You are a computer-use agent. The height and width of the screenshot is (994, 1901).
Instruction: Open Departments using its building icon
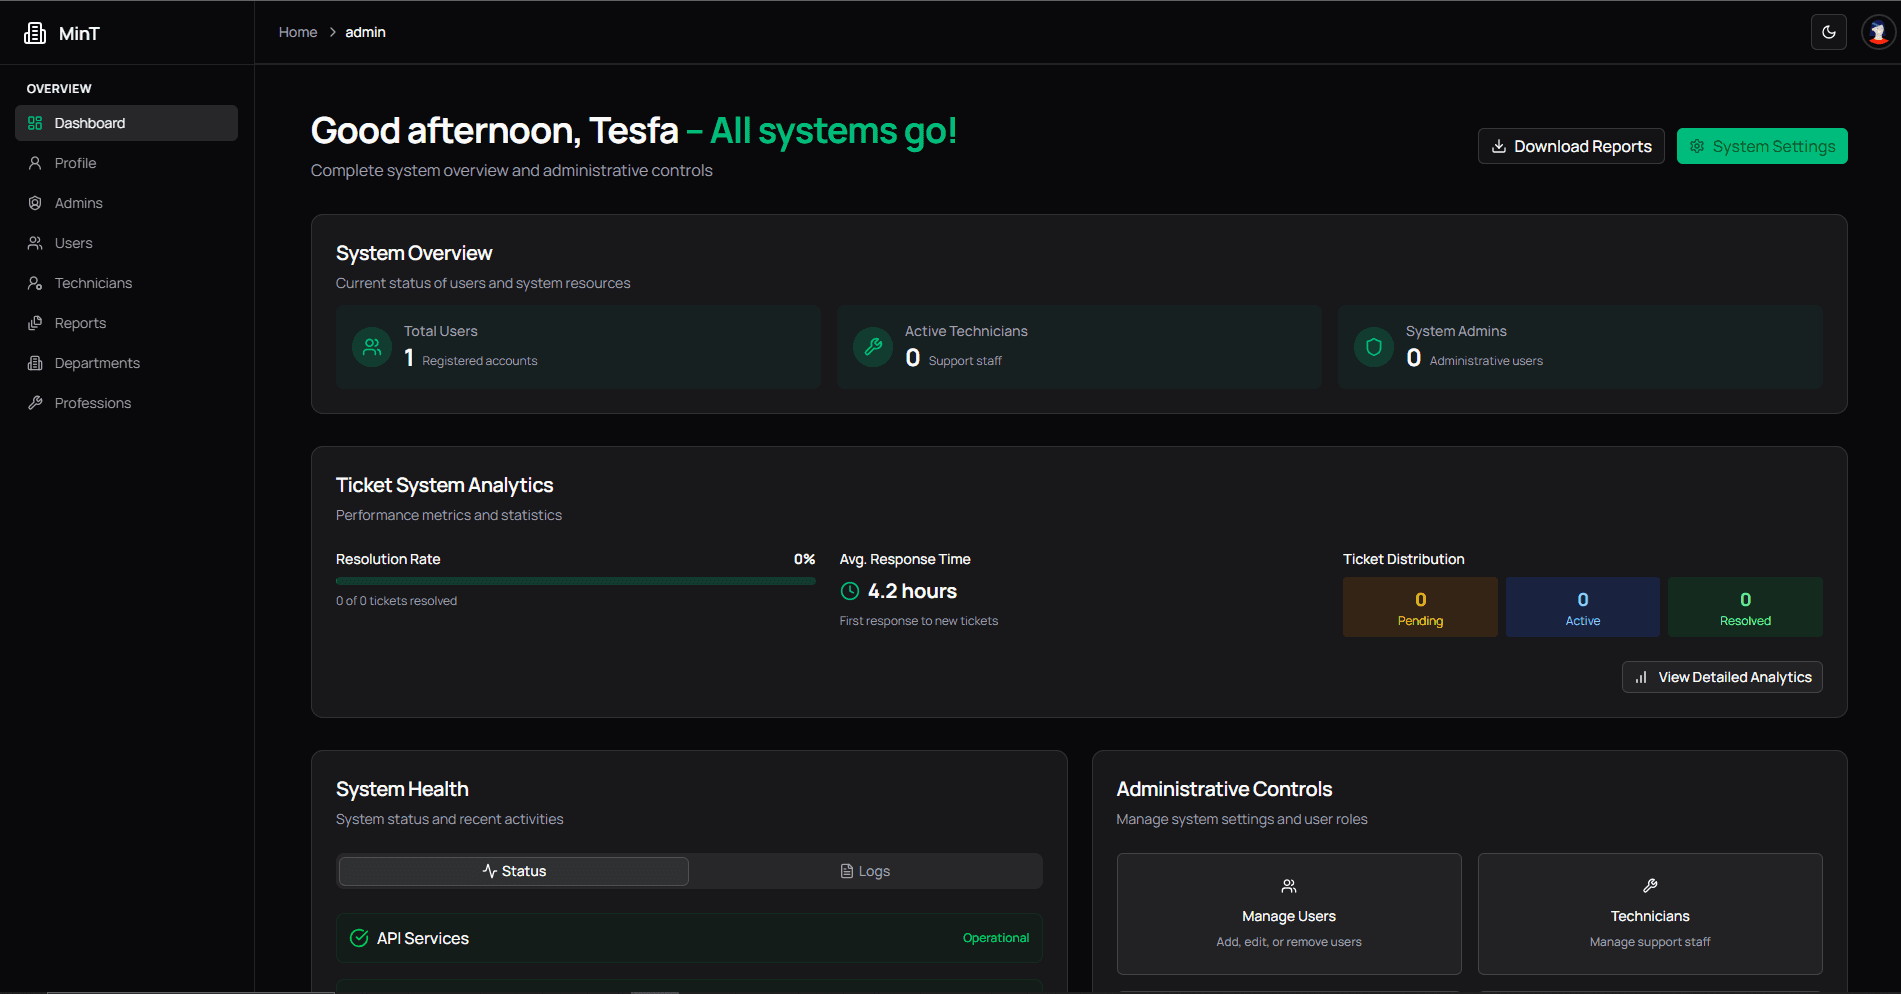click(34, 362)
